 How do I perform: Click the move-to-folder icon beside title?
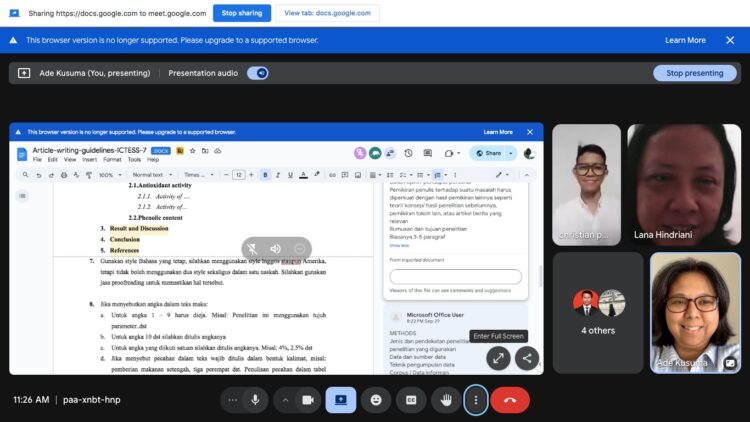point(205,151)
